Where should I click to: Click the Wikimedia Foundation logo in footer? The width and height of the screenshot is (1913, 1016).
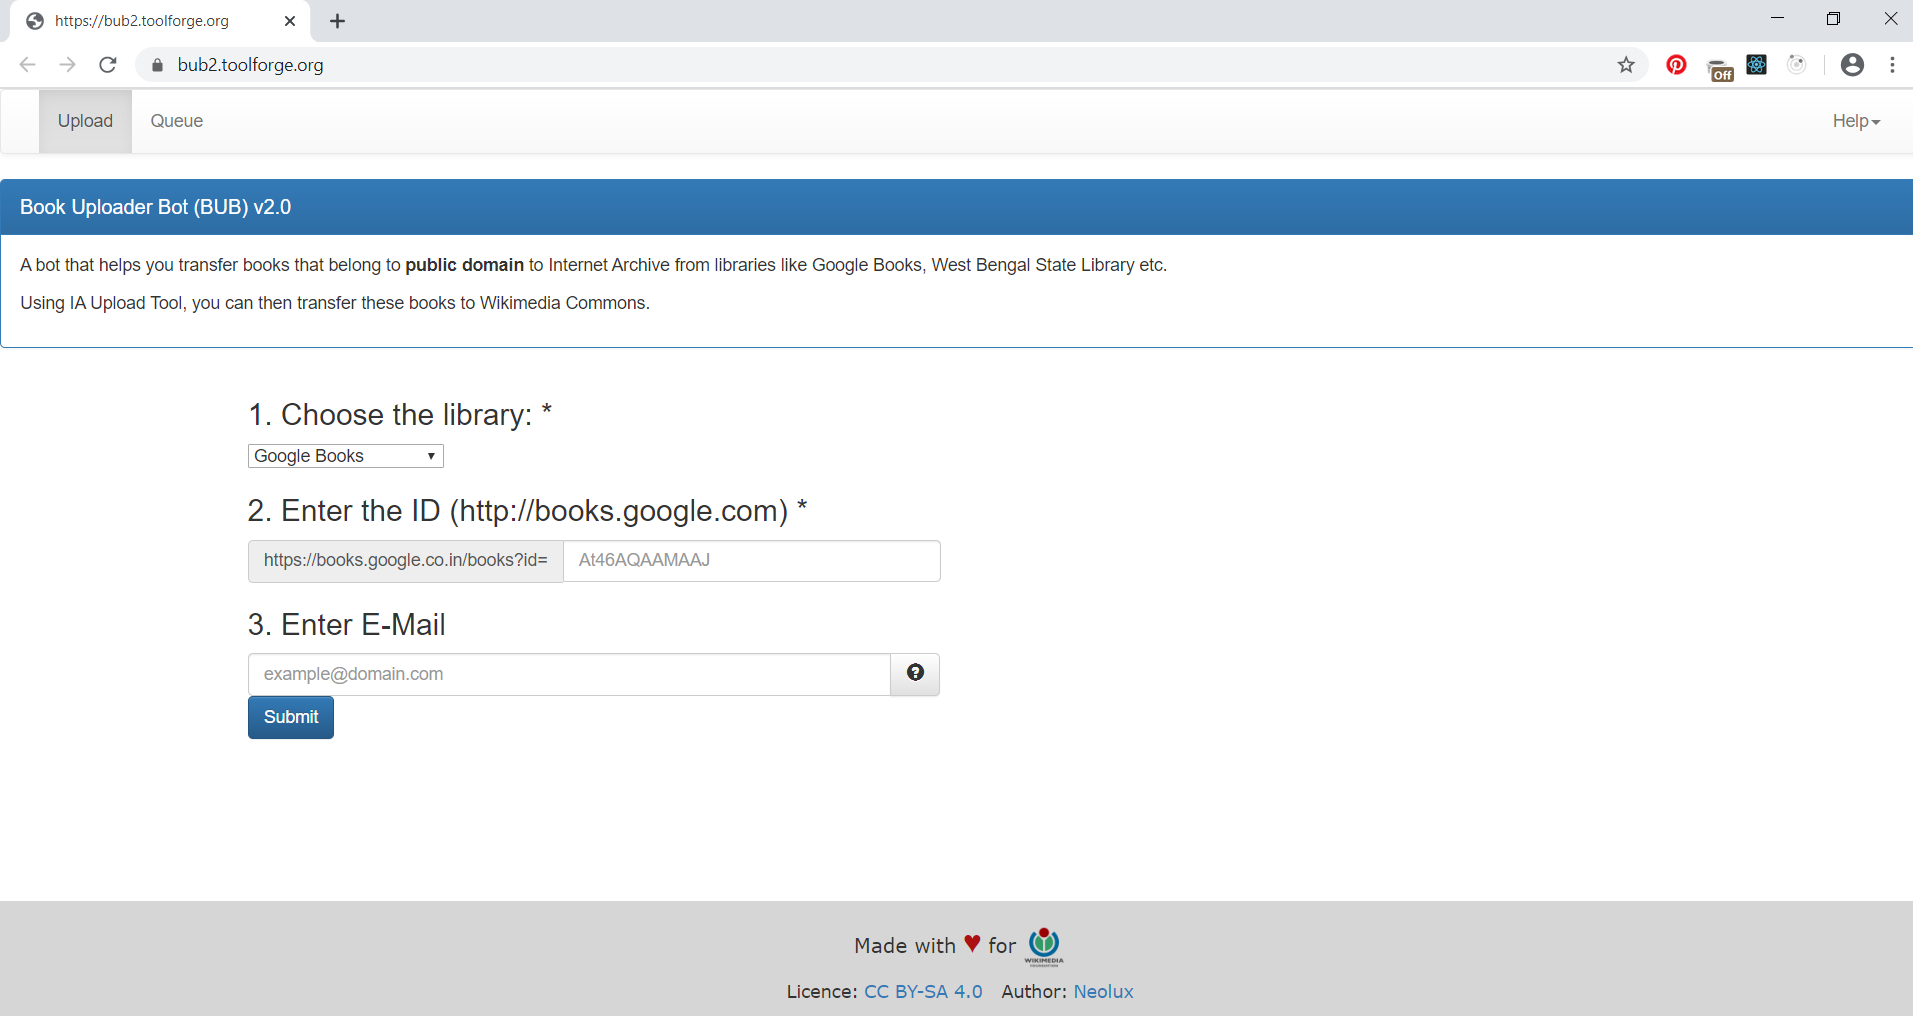(x=1044, y=946)
